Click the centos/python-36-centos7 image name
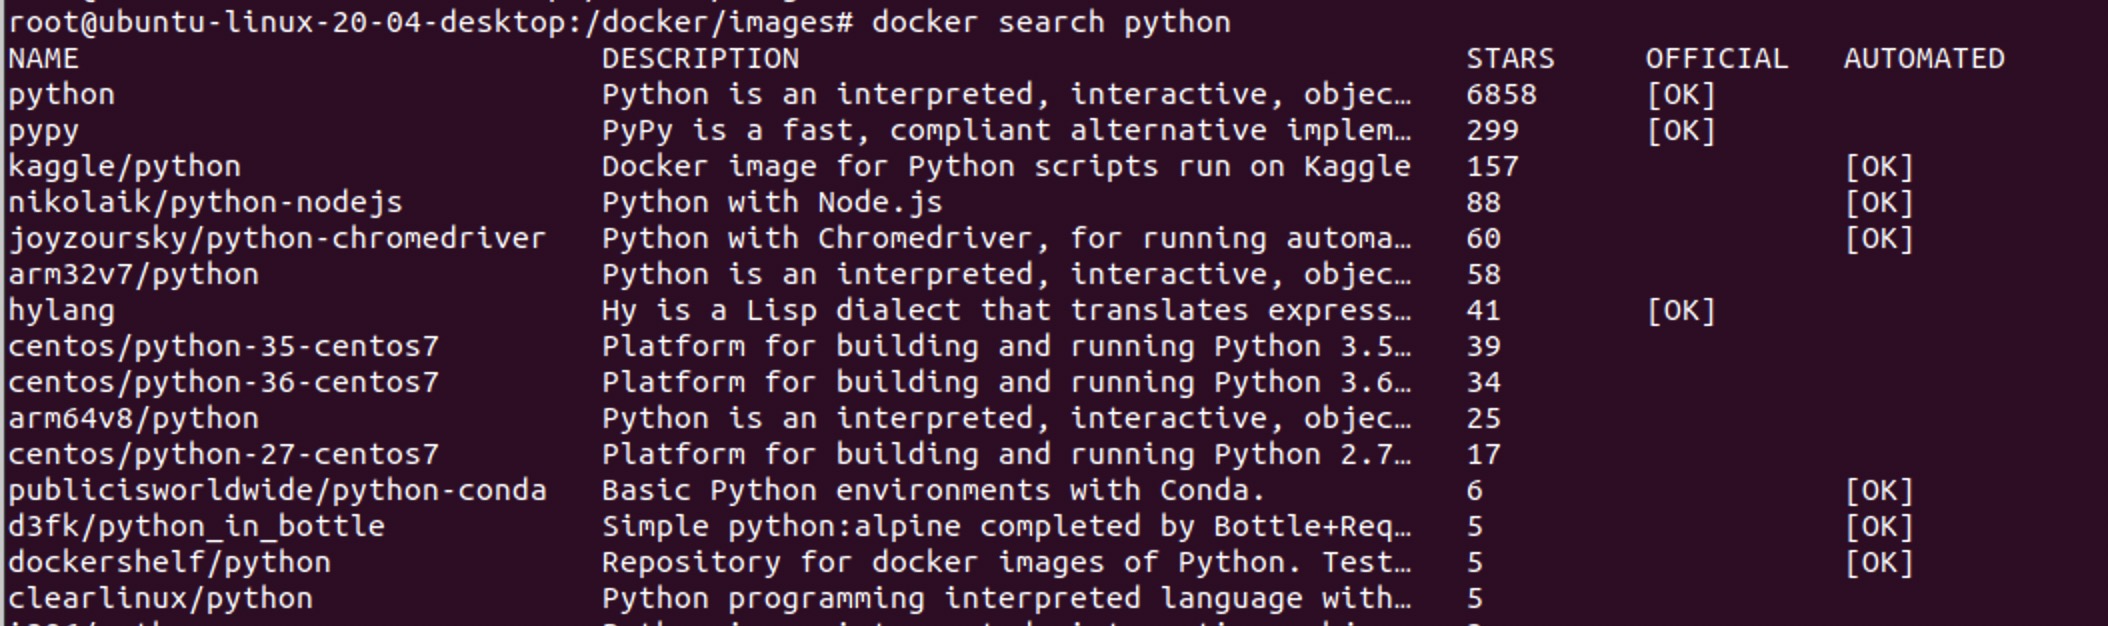Viewport: 2108px width, 626px height. click(x=223, y=383)
